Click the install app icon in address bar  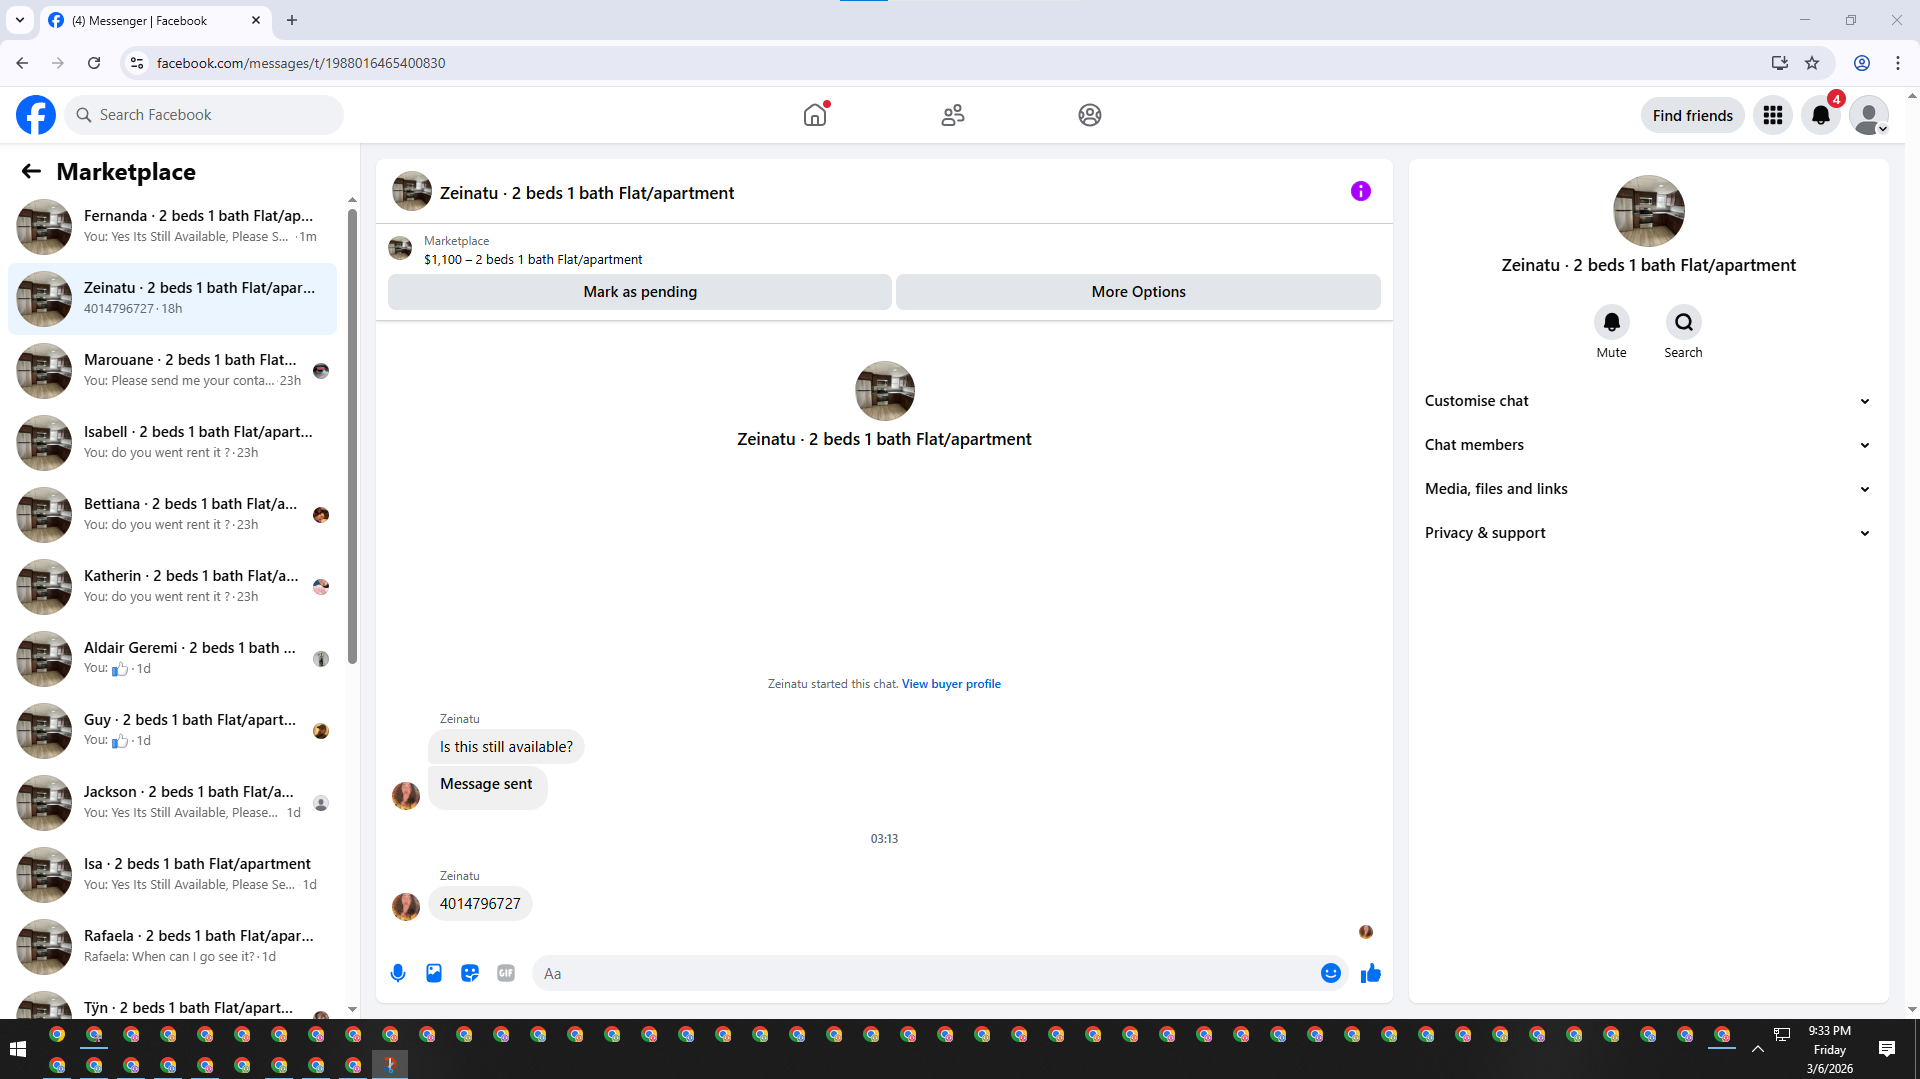1780,63
